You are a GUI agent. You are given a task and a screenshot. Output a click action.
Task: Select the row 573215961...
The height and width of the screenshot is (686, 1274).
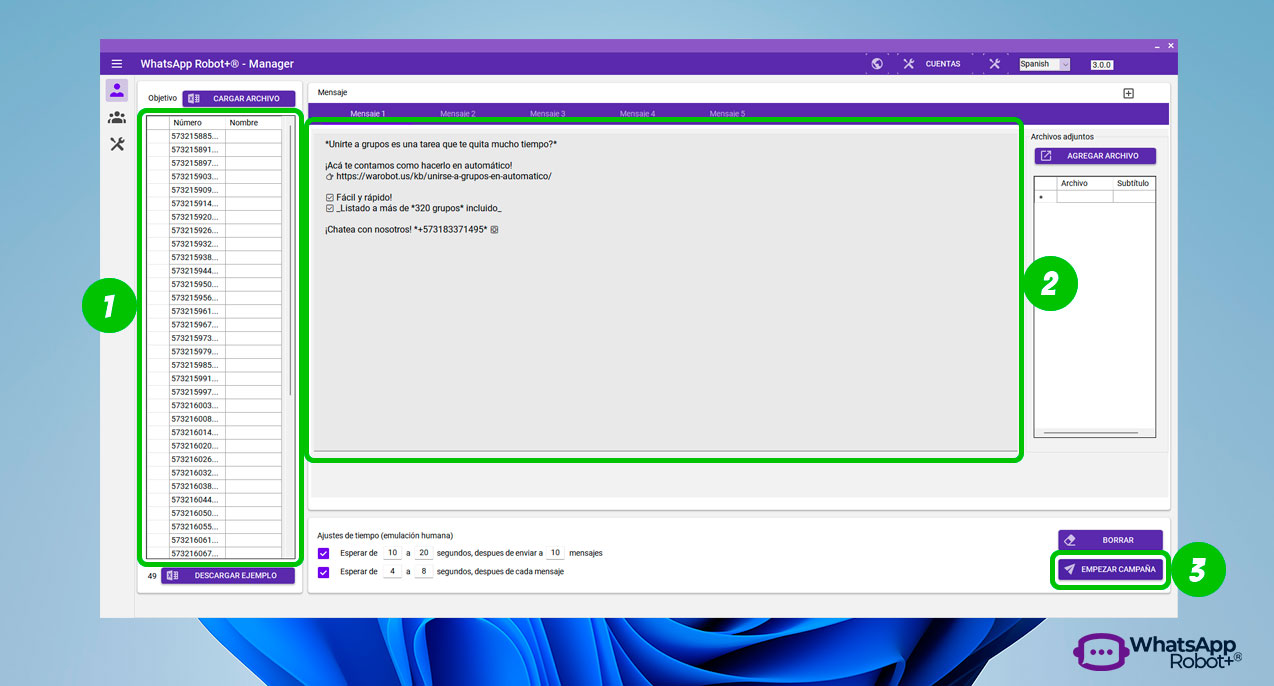tap(215, 312)
